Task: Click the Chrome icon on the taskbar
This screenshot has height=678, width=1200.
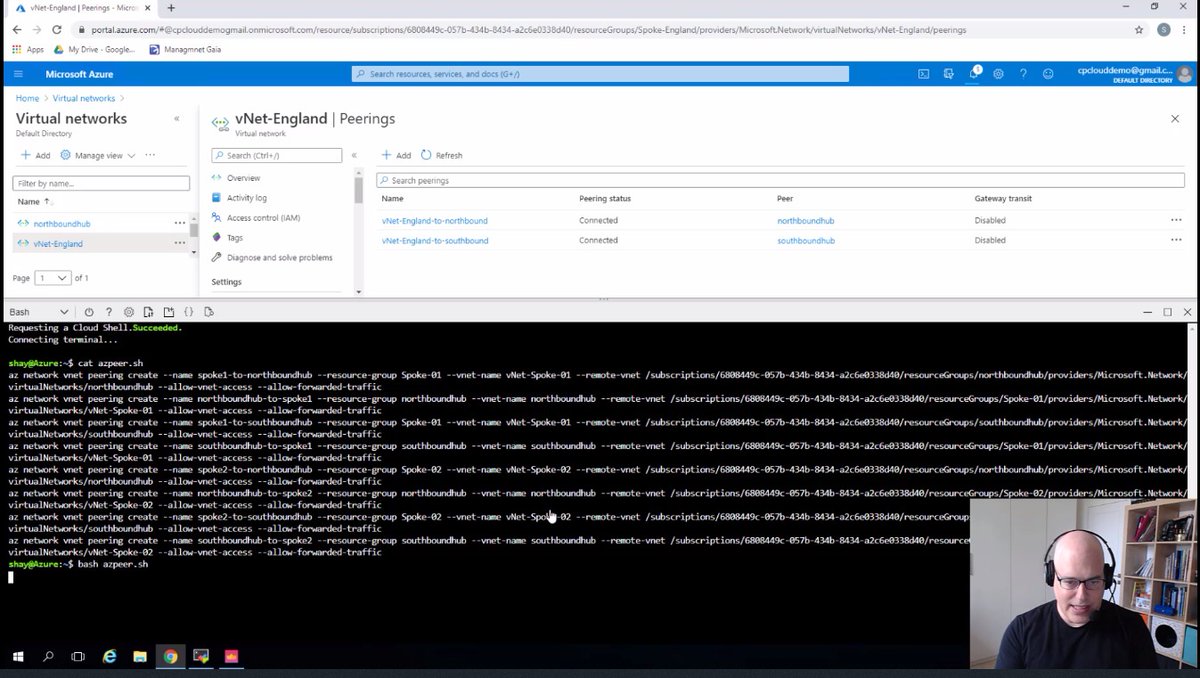Action: click(x=170, y=657)
